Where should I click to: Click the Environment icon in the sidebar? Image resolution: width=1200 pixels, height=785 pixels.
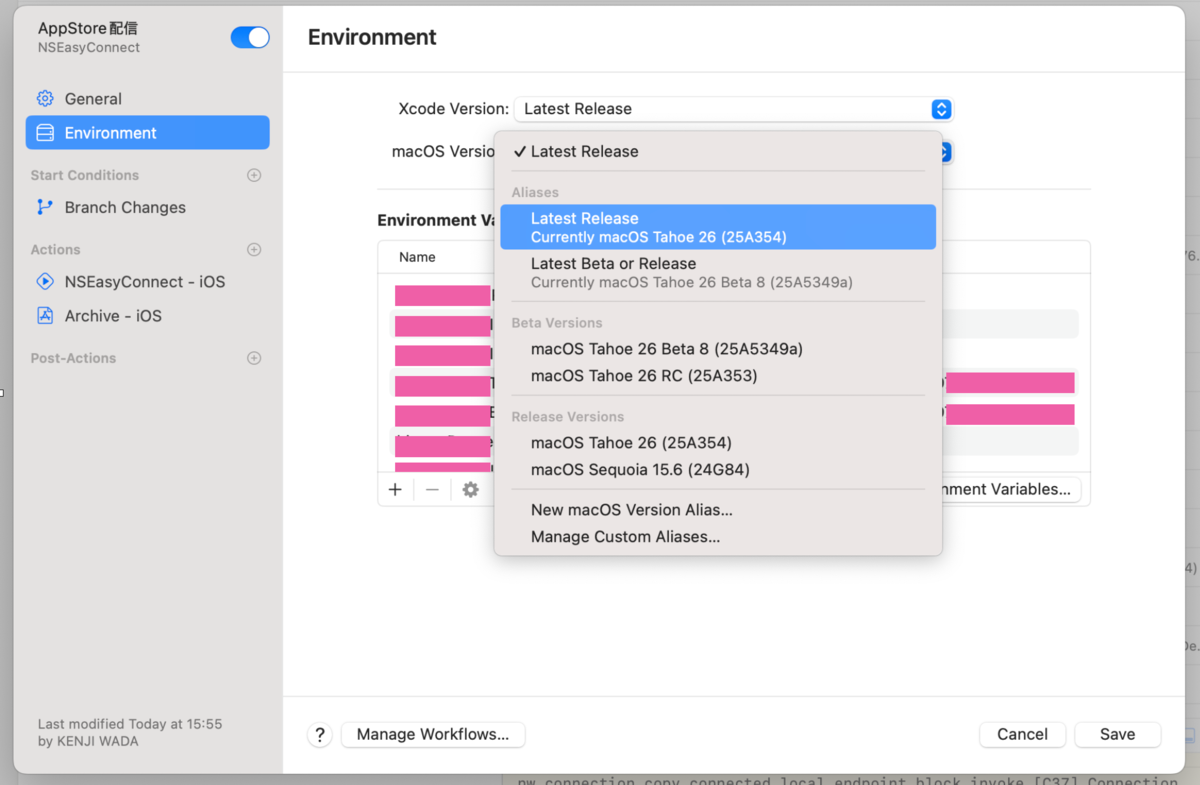point(45,133)
